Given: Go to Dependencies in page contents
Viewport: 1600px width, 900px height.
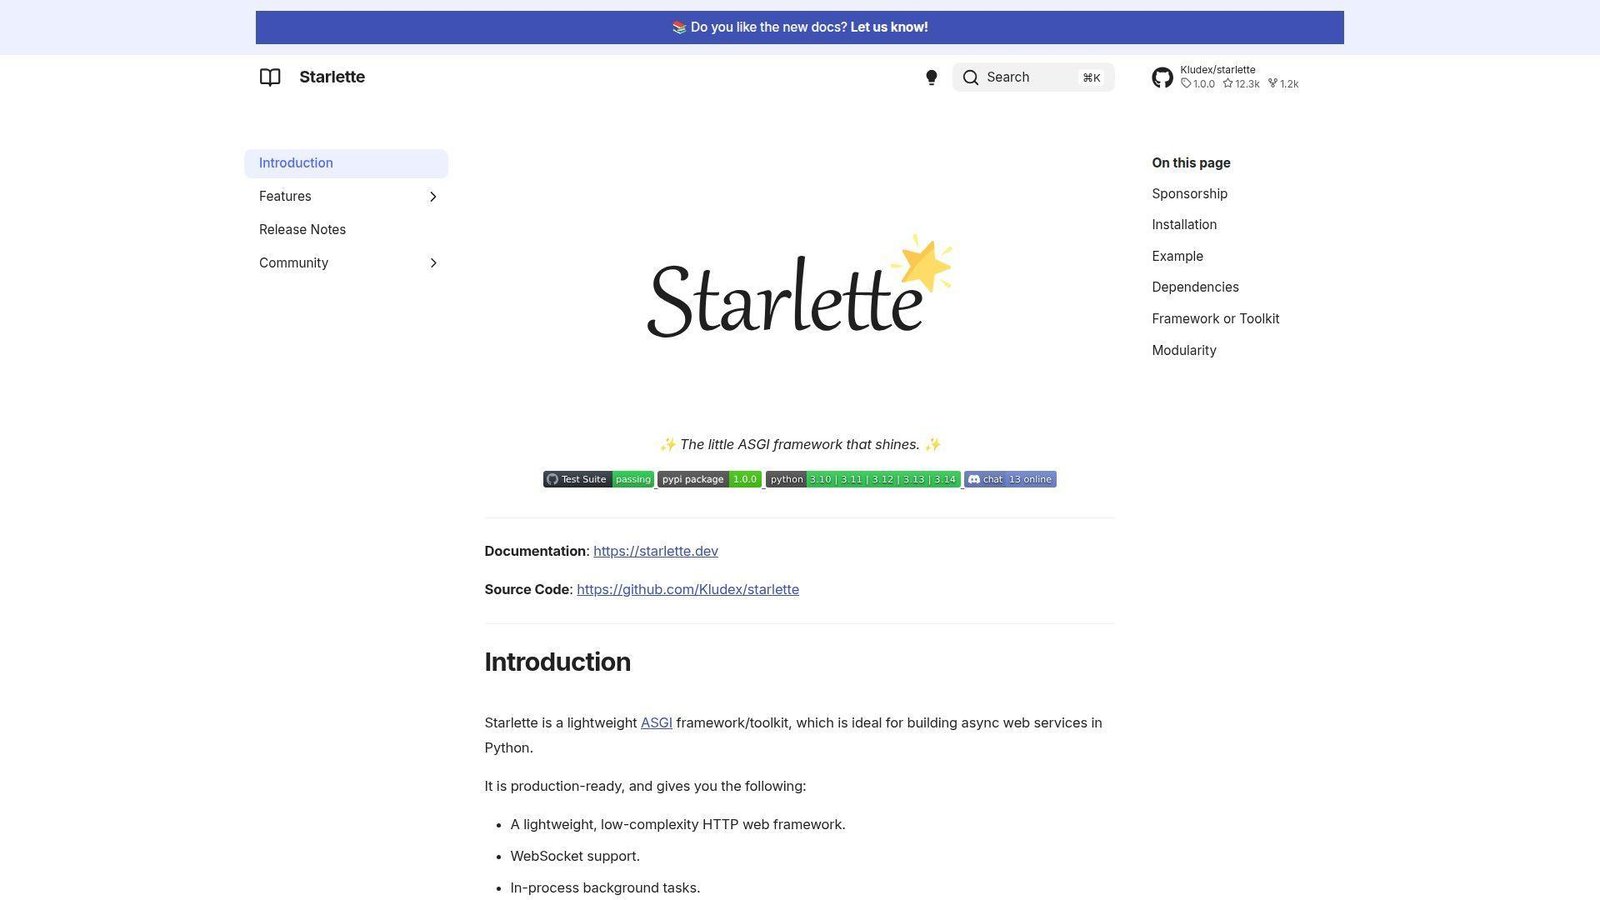Looking at the screenshot, I should point(1195,287).
